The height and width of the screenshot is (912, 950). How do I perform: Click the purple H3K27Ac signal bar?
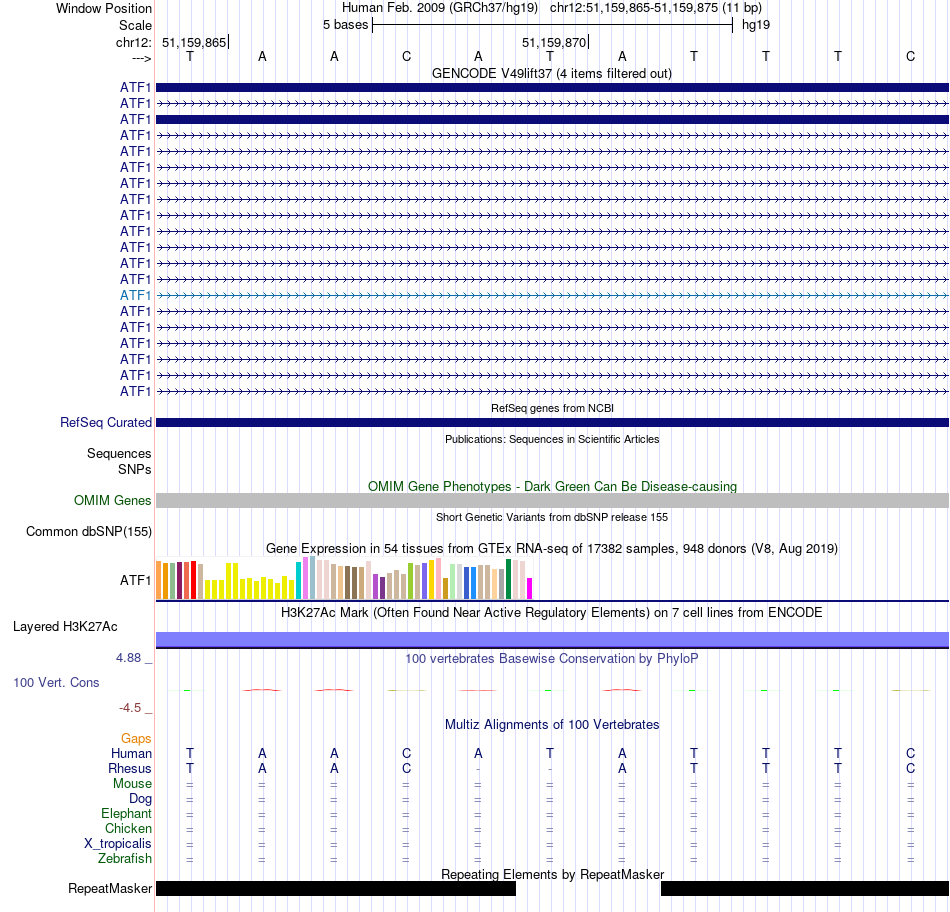pyautogui.click(x=552, y=639)
